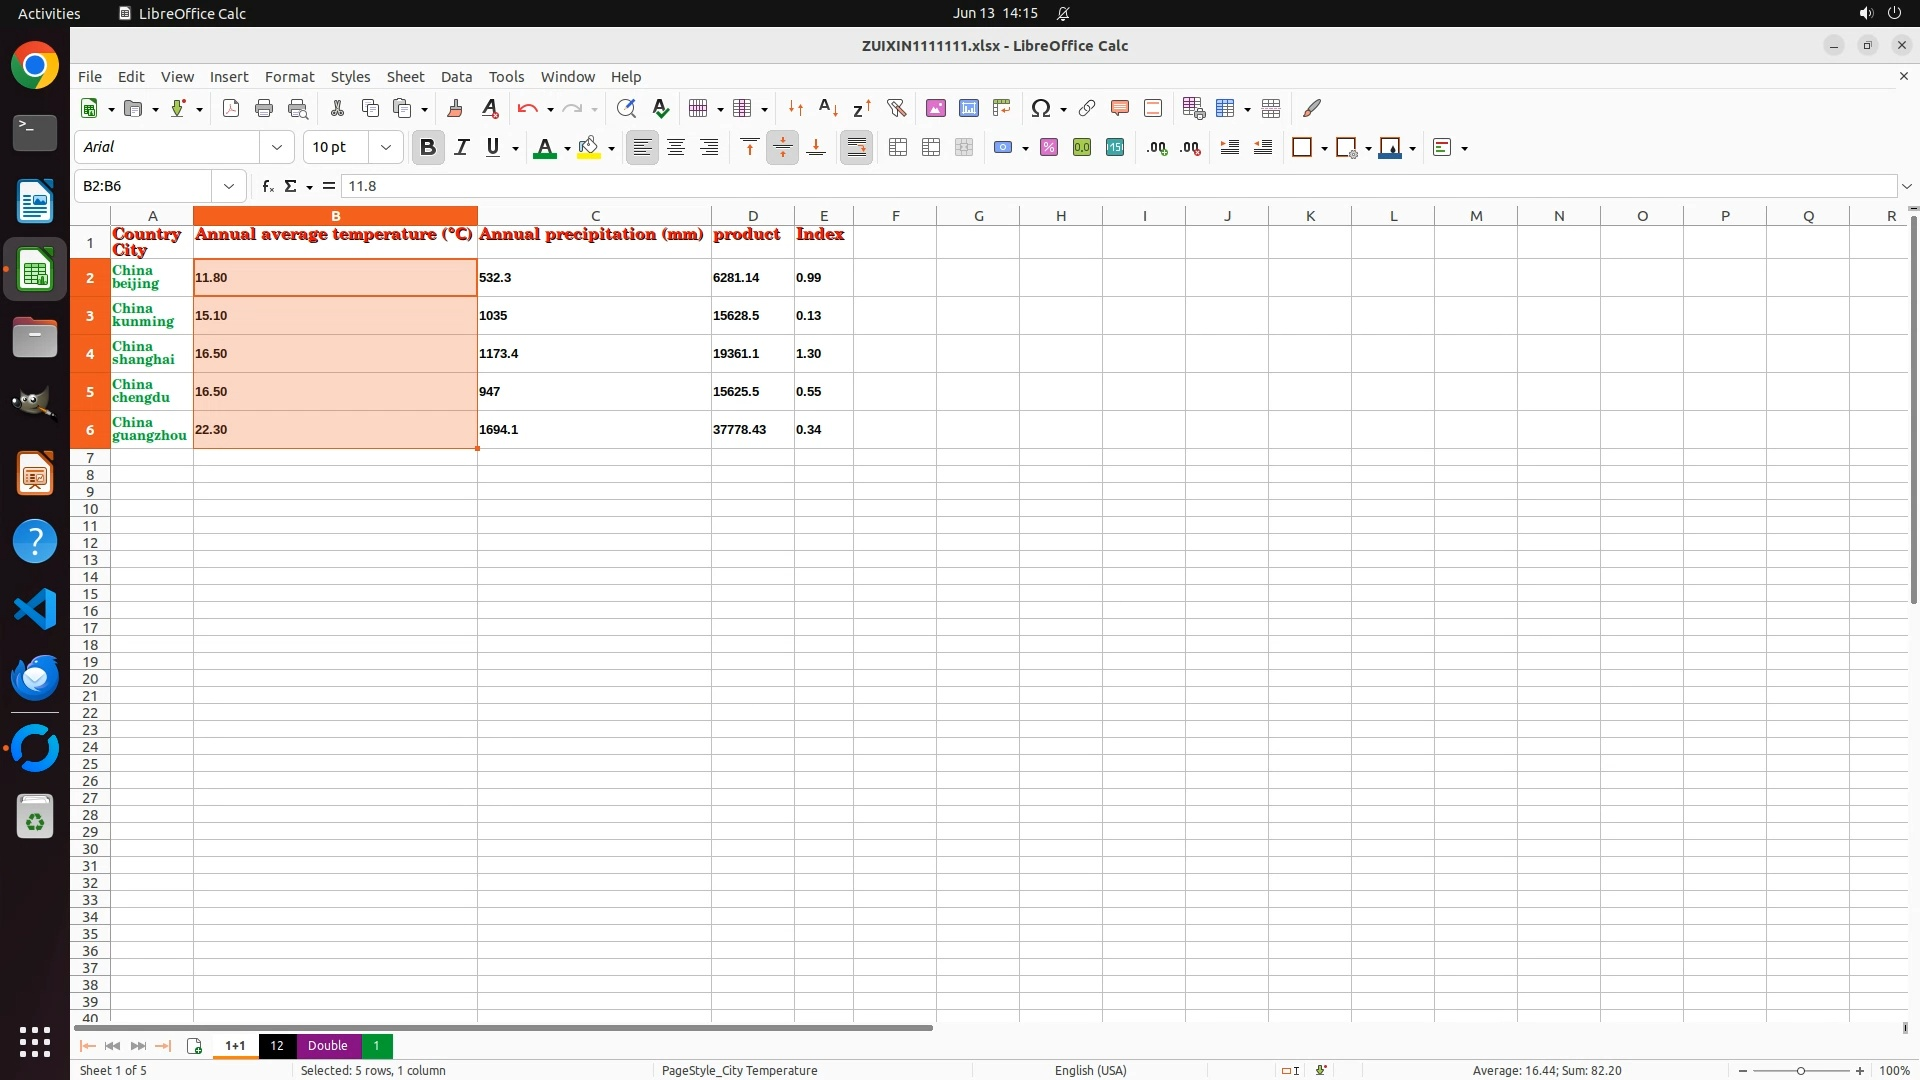Image resolution: width=1920 pixels, height=1080 pixels.
Task: Insert a chart using toolbar icon
Action: click(968, 108)
